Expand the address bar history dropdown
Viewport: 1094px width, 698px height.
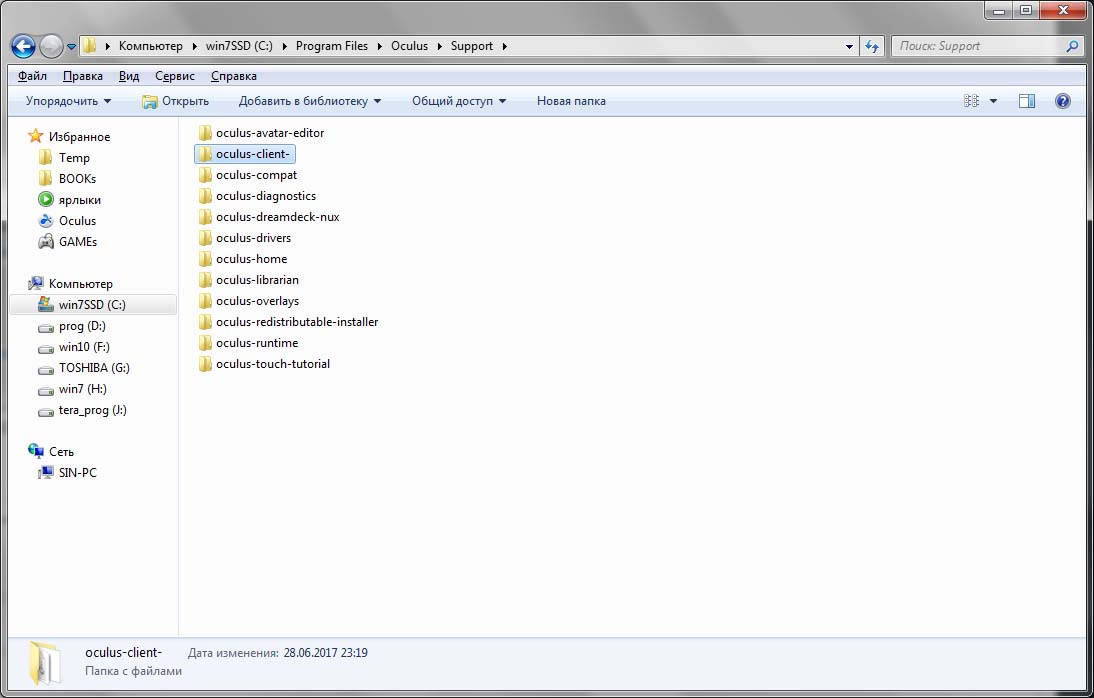coord(849,47)
